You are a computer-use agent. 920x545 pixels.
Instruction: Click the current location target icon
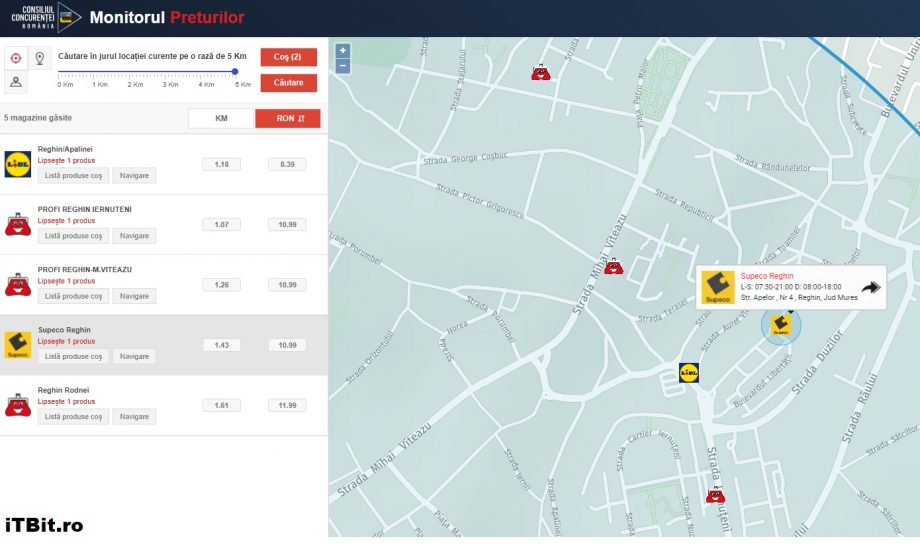point(16,58)
